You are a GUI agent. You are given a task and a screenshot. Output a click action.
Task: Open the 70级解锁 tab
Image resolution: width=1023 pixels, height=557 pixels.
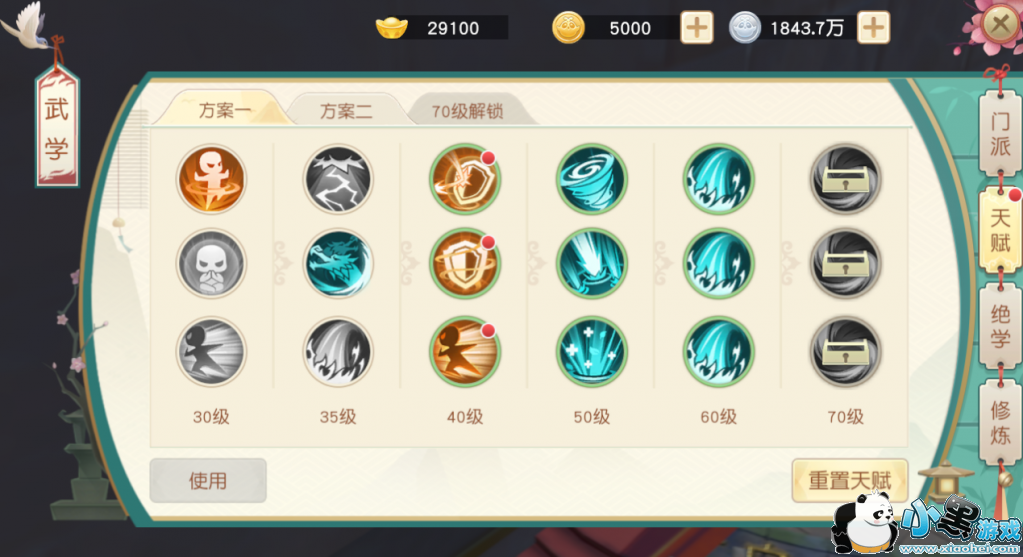468,110
